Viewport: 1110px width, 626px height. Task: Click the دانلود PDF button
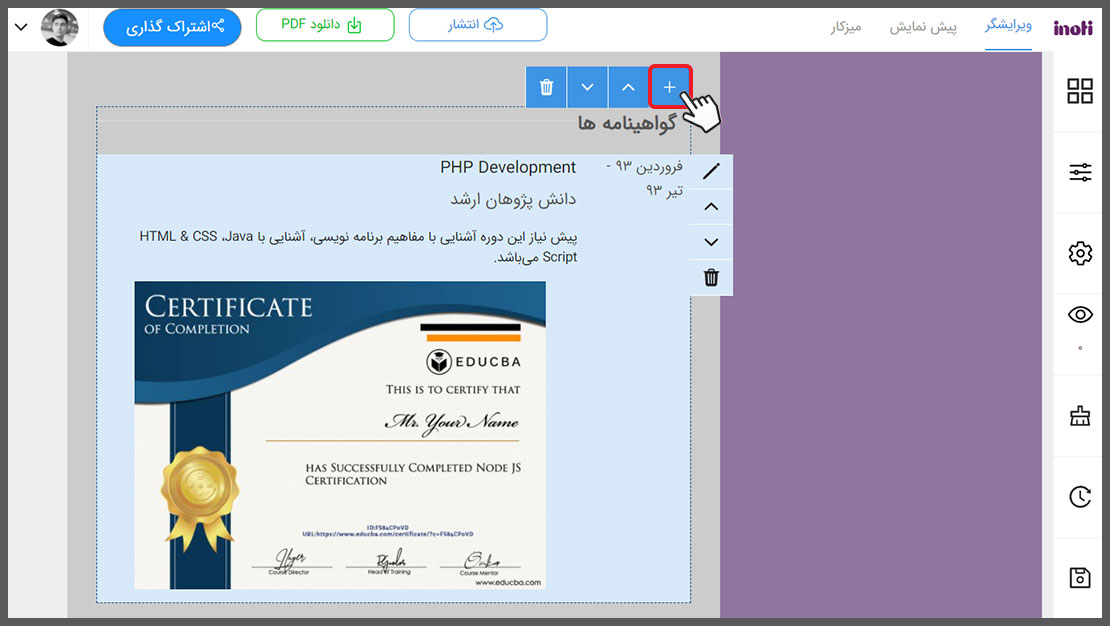click(x=325, y=26)
